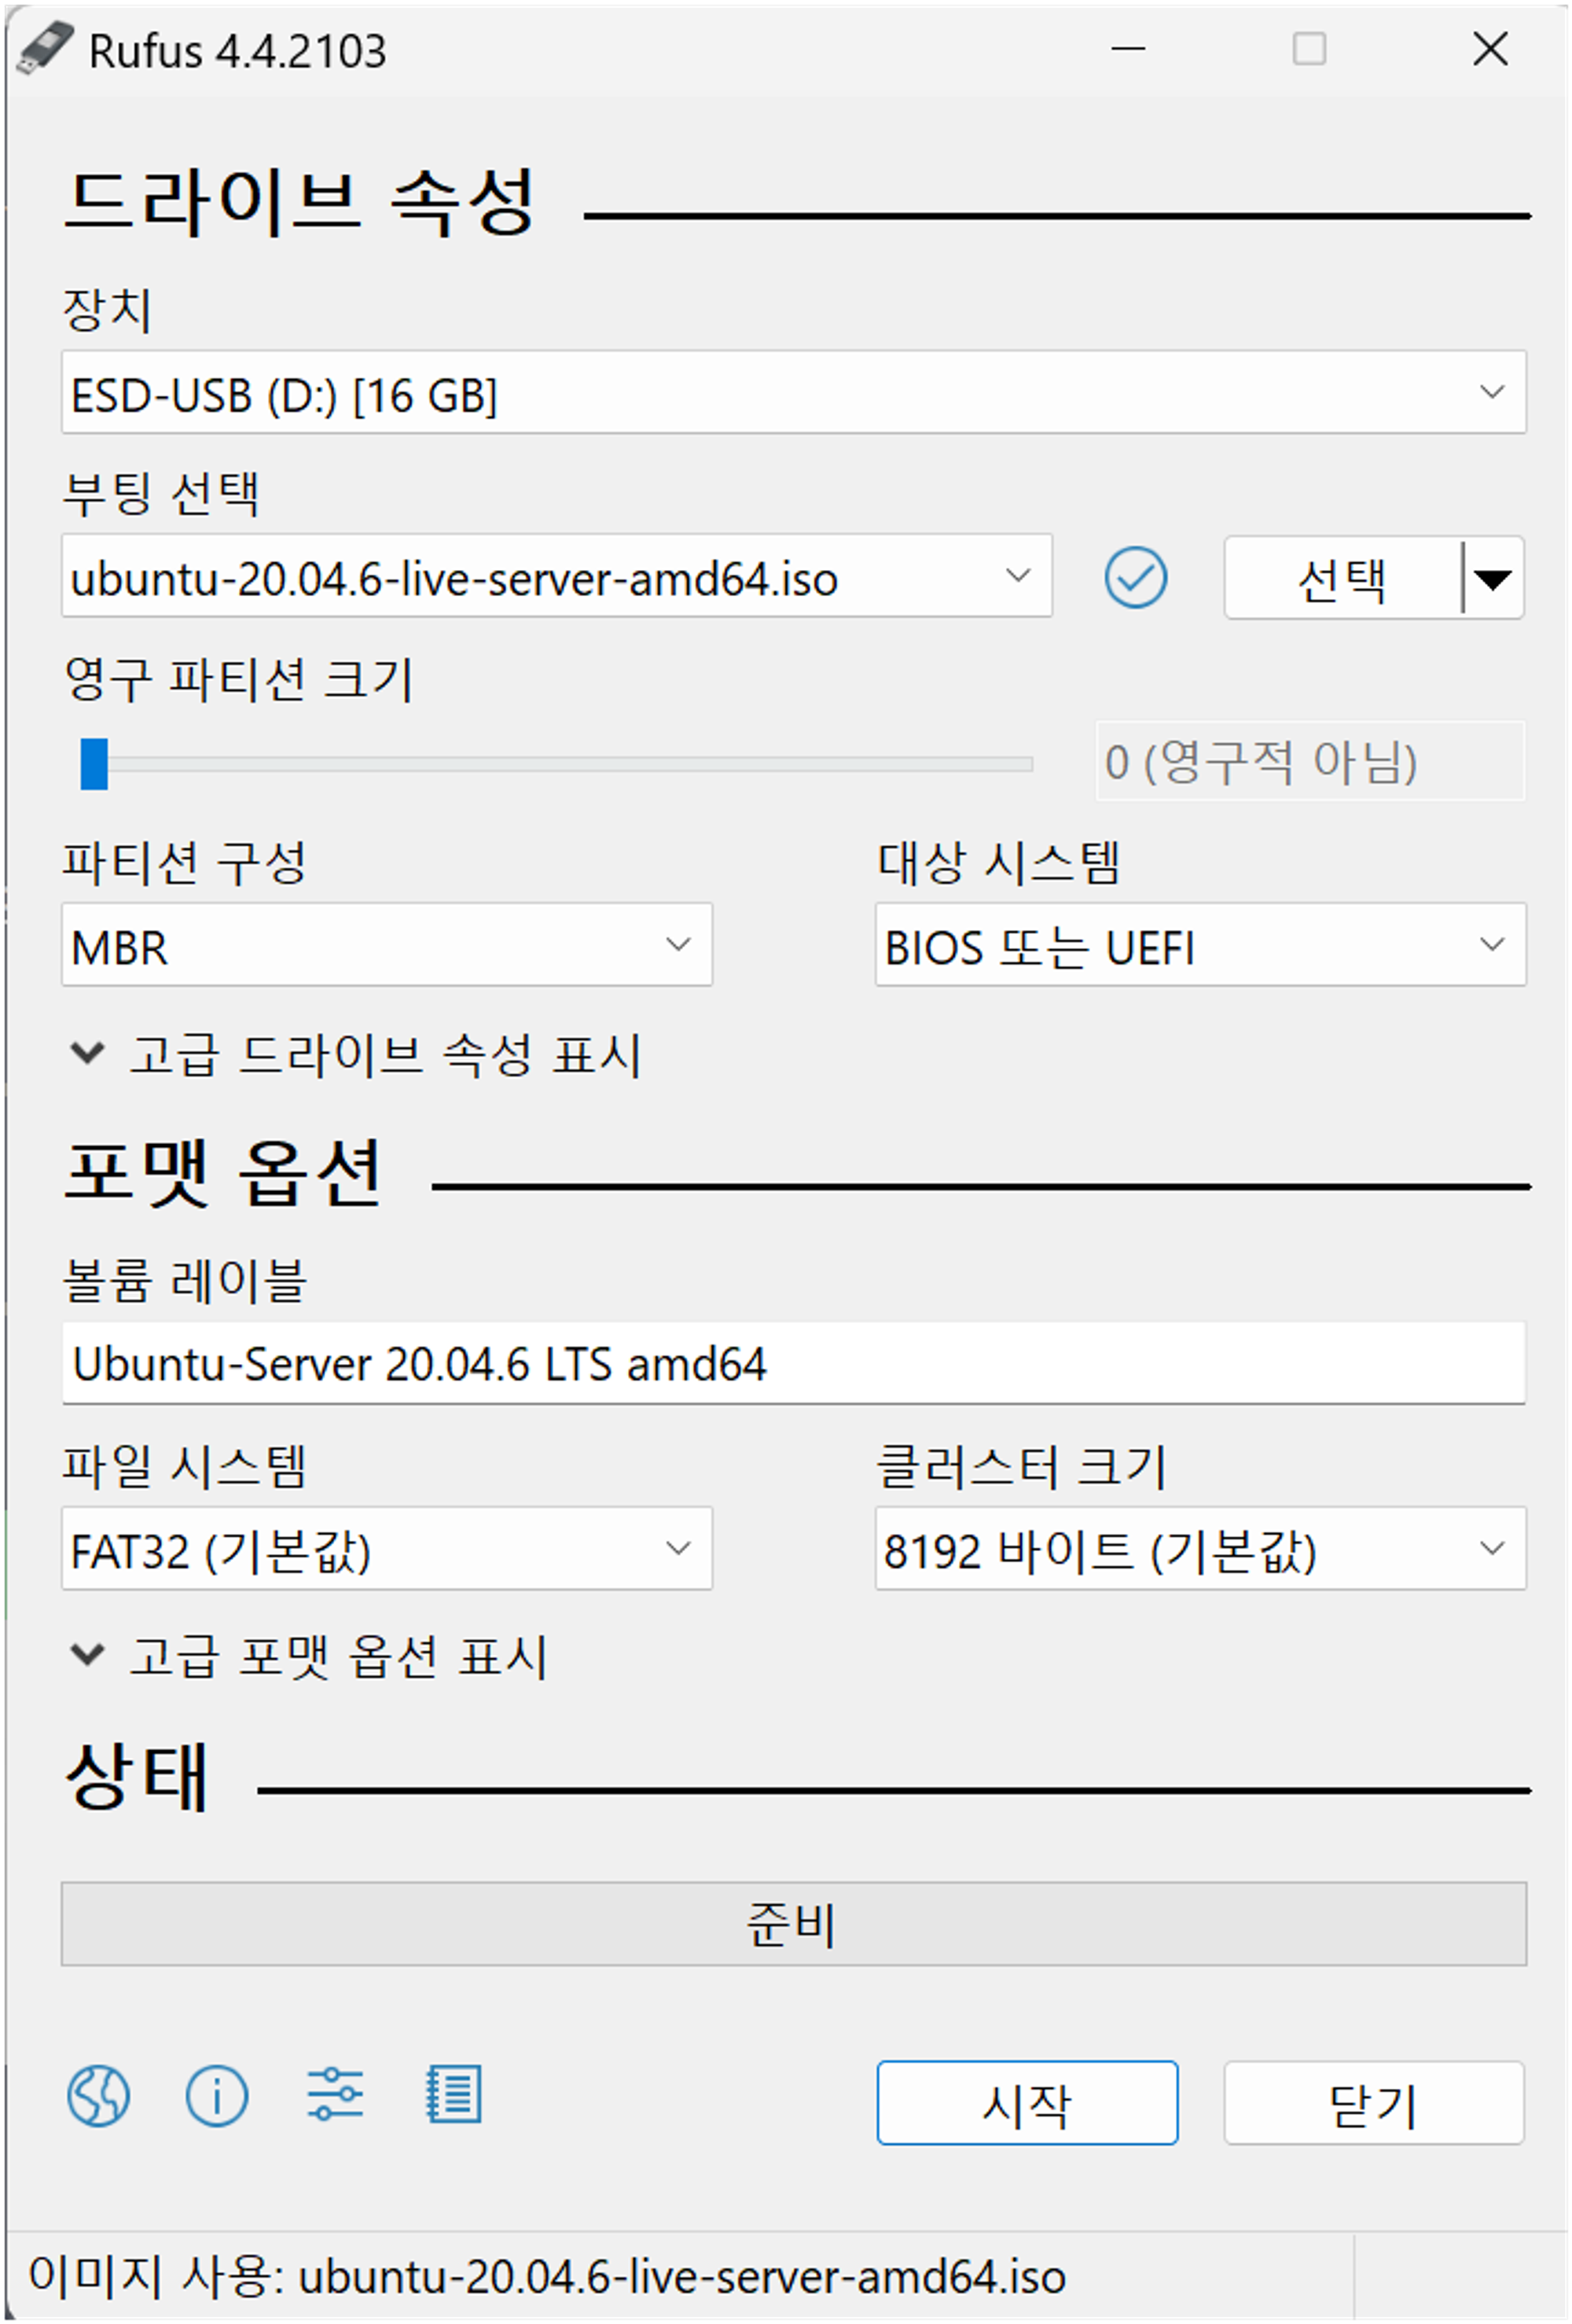Click the globe language icon
1572x2324 pixels.
98,2095
